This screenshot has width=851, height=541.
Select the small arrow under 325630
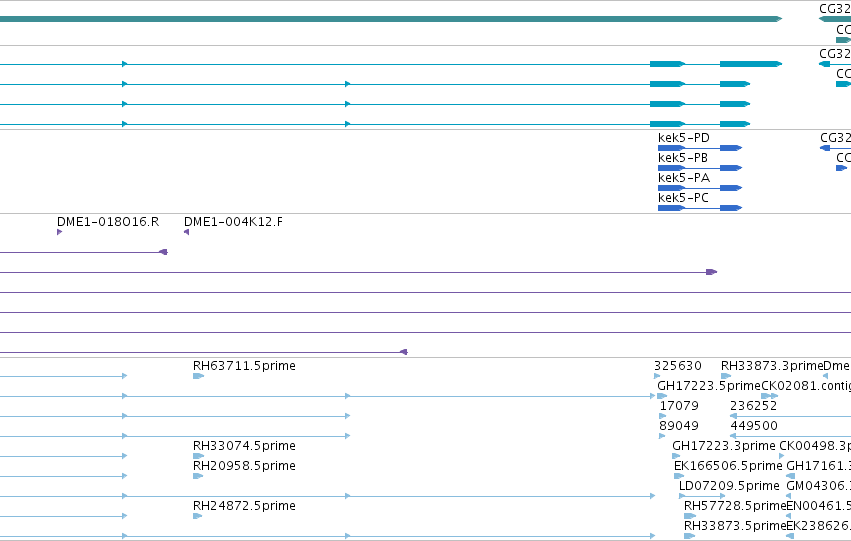(x=657, y=376)
